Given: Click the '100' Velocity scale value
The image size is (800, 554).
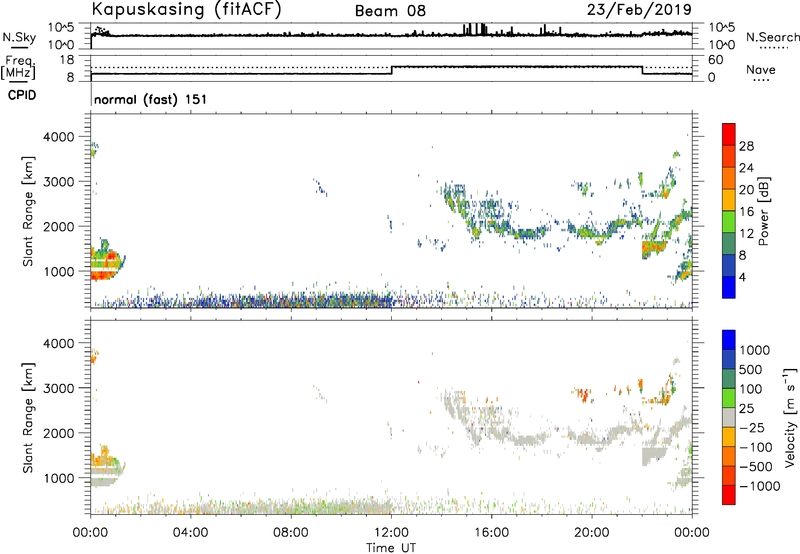Looking at the screenshot, I should coord(751,389).
